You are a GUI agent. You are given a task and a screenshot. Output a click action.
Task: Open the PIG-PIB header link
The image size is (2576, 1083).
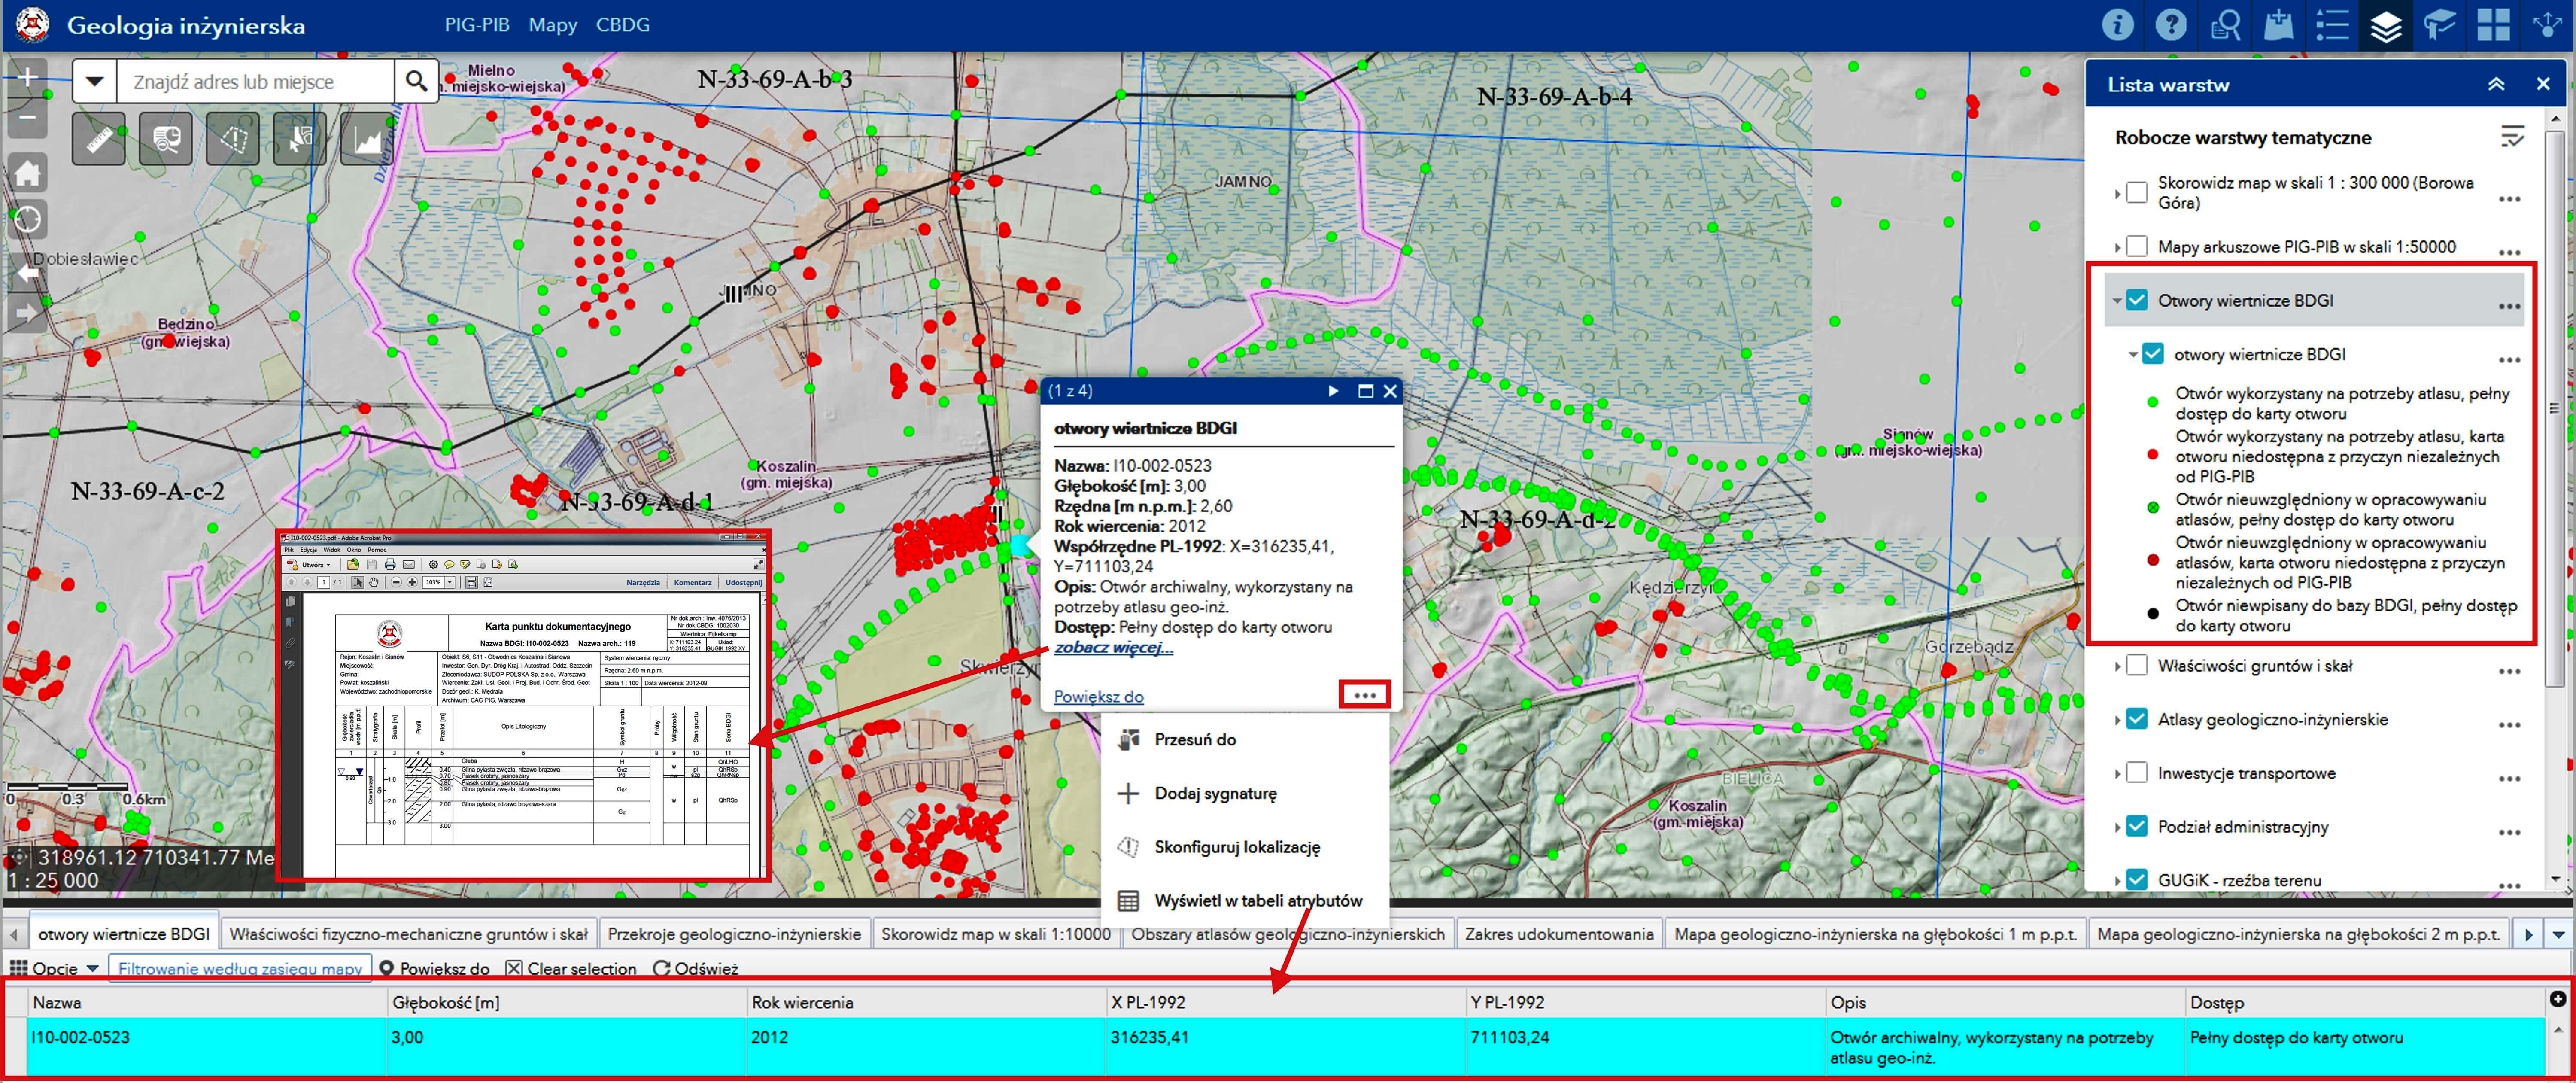(x=477, y=25)
